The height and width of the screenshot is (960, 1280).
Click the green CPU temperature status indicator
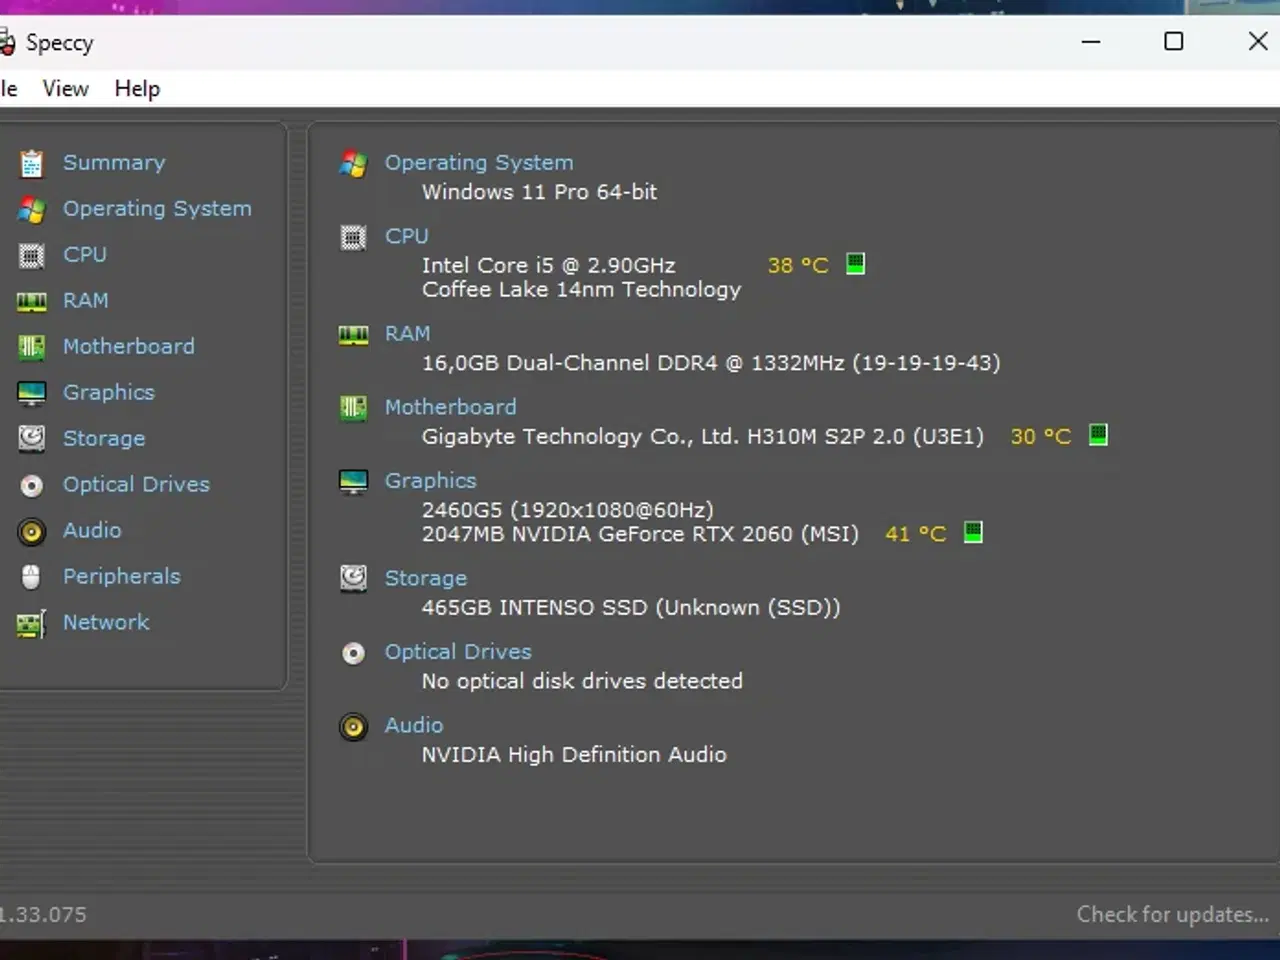pos(855,263)
